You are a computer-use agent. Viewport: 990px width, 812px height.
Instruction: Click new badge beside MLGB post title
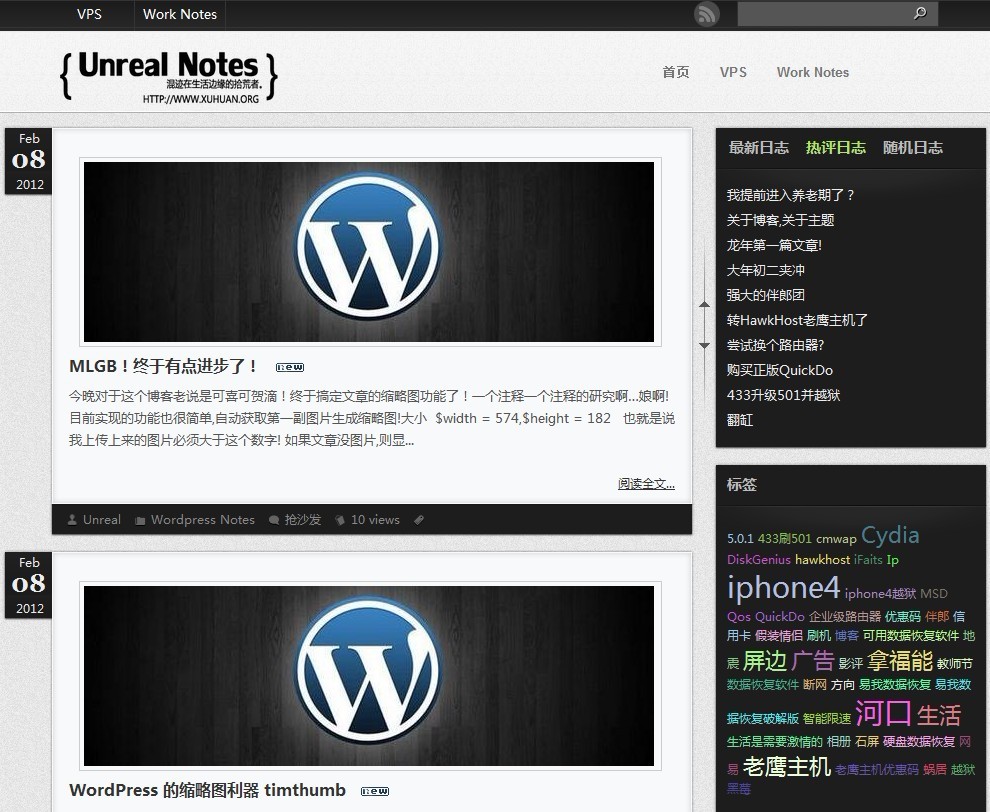point(290,367)
